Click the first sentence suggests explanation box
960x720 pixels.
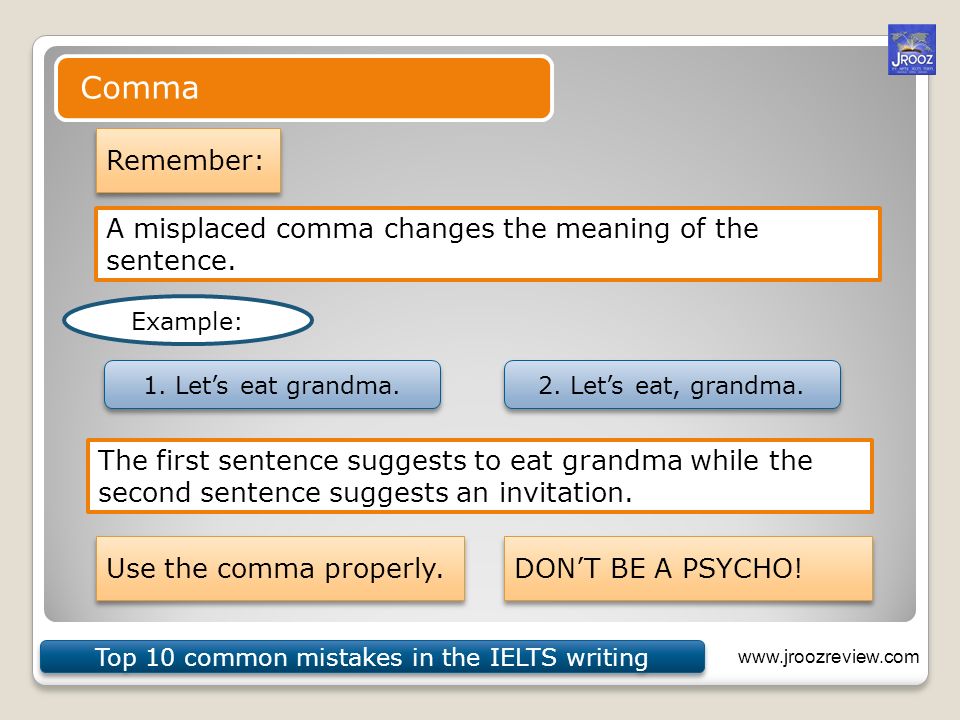480,476
